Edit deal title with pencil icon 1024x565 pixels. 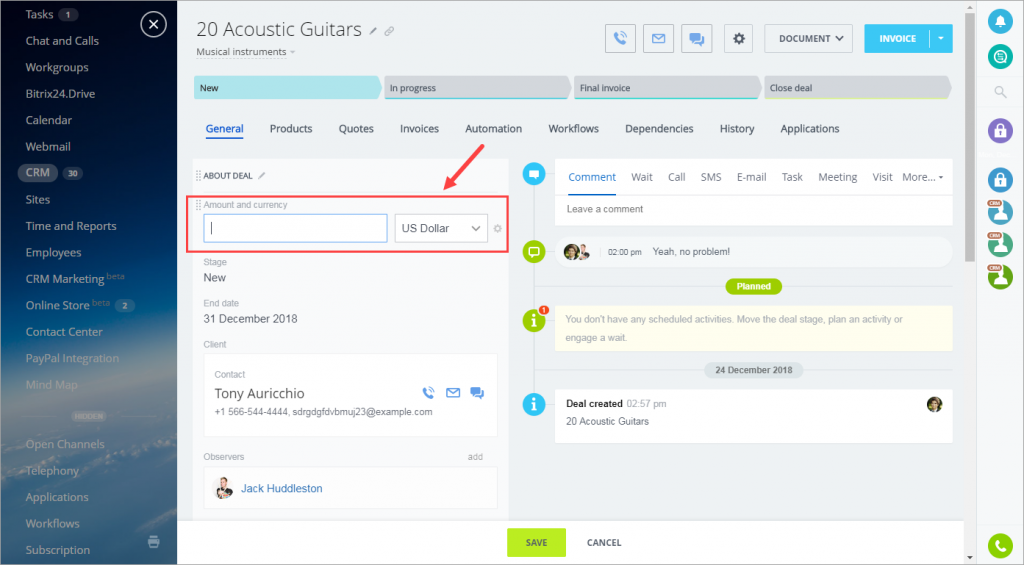(373, 31)
